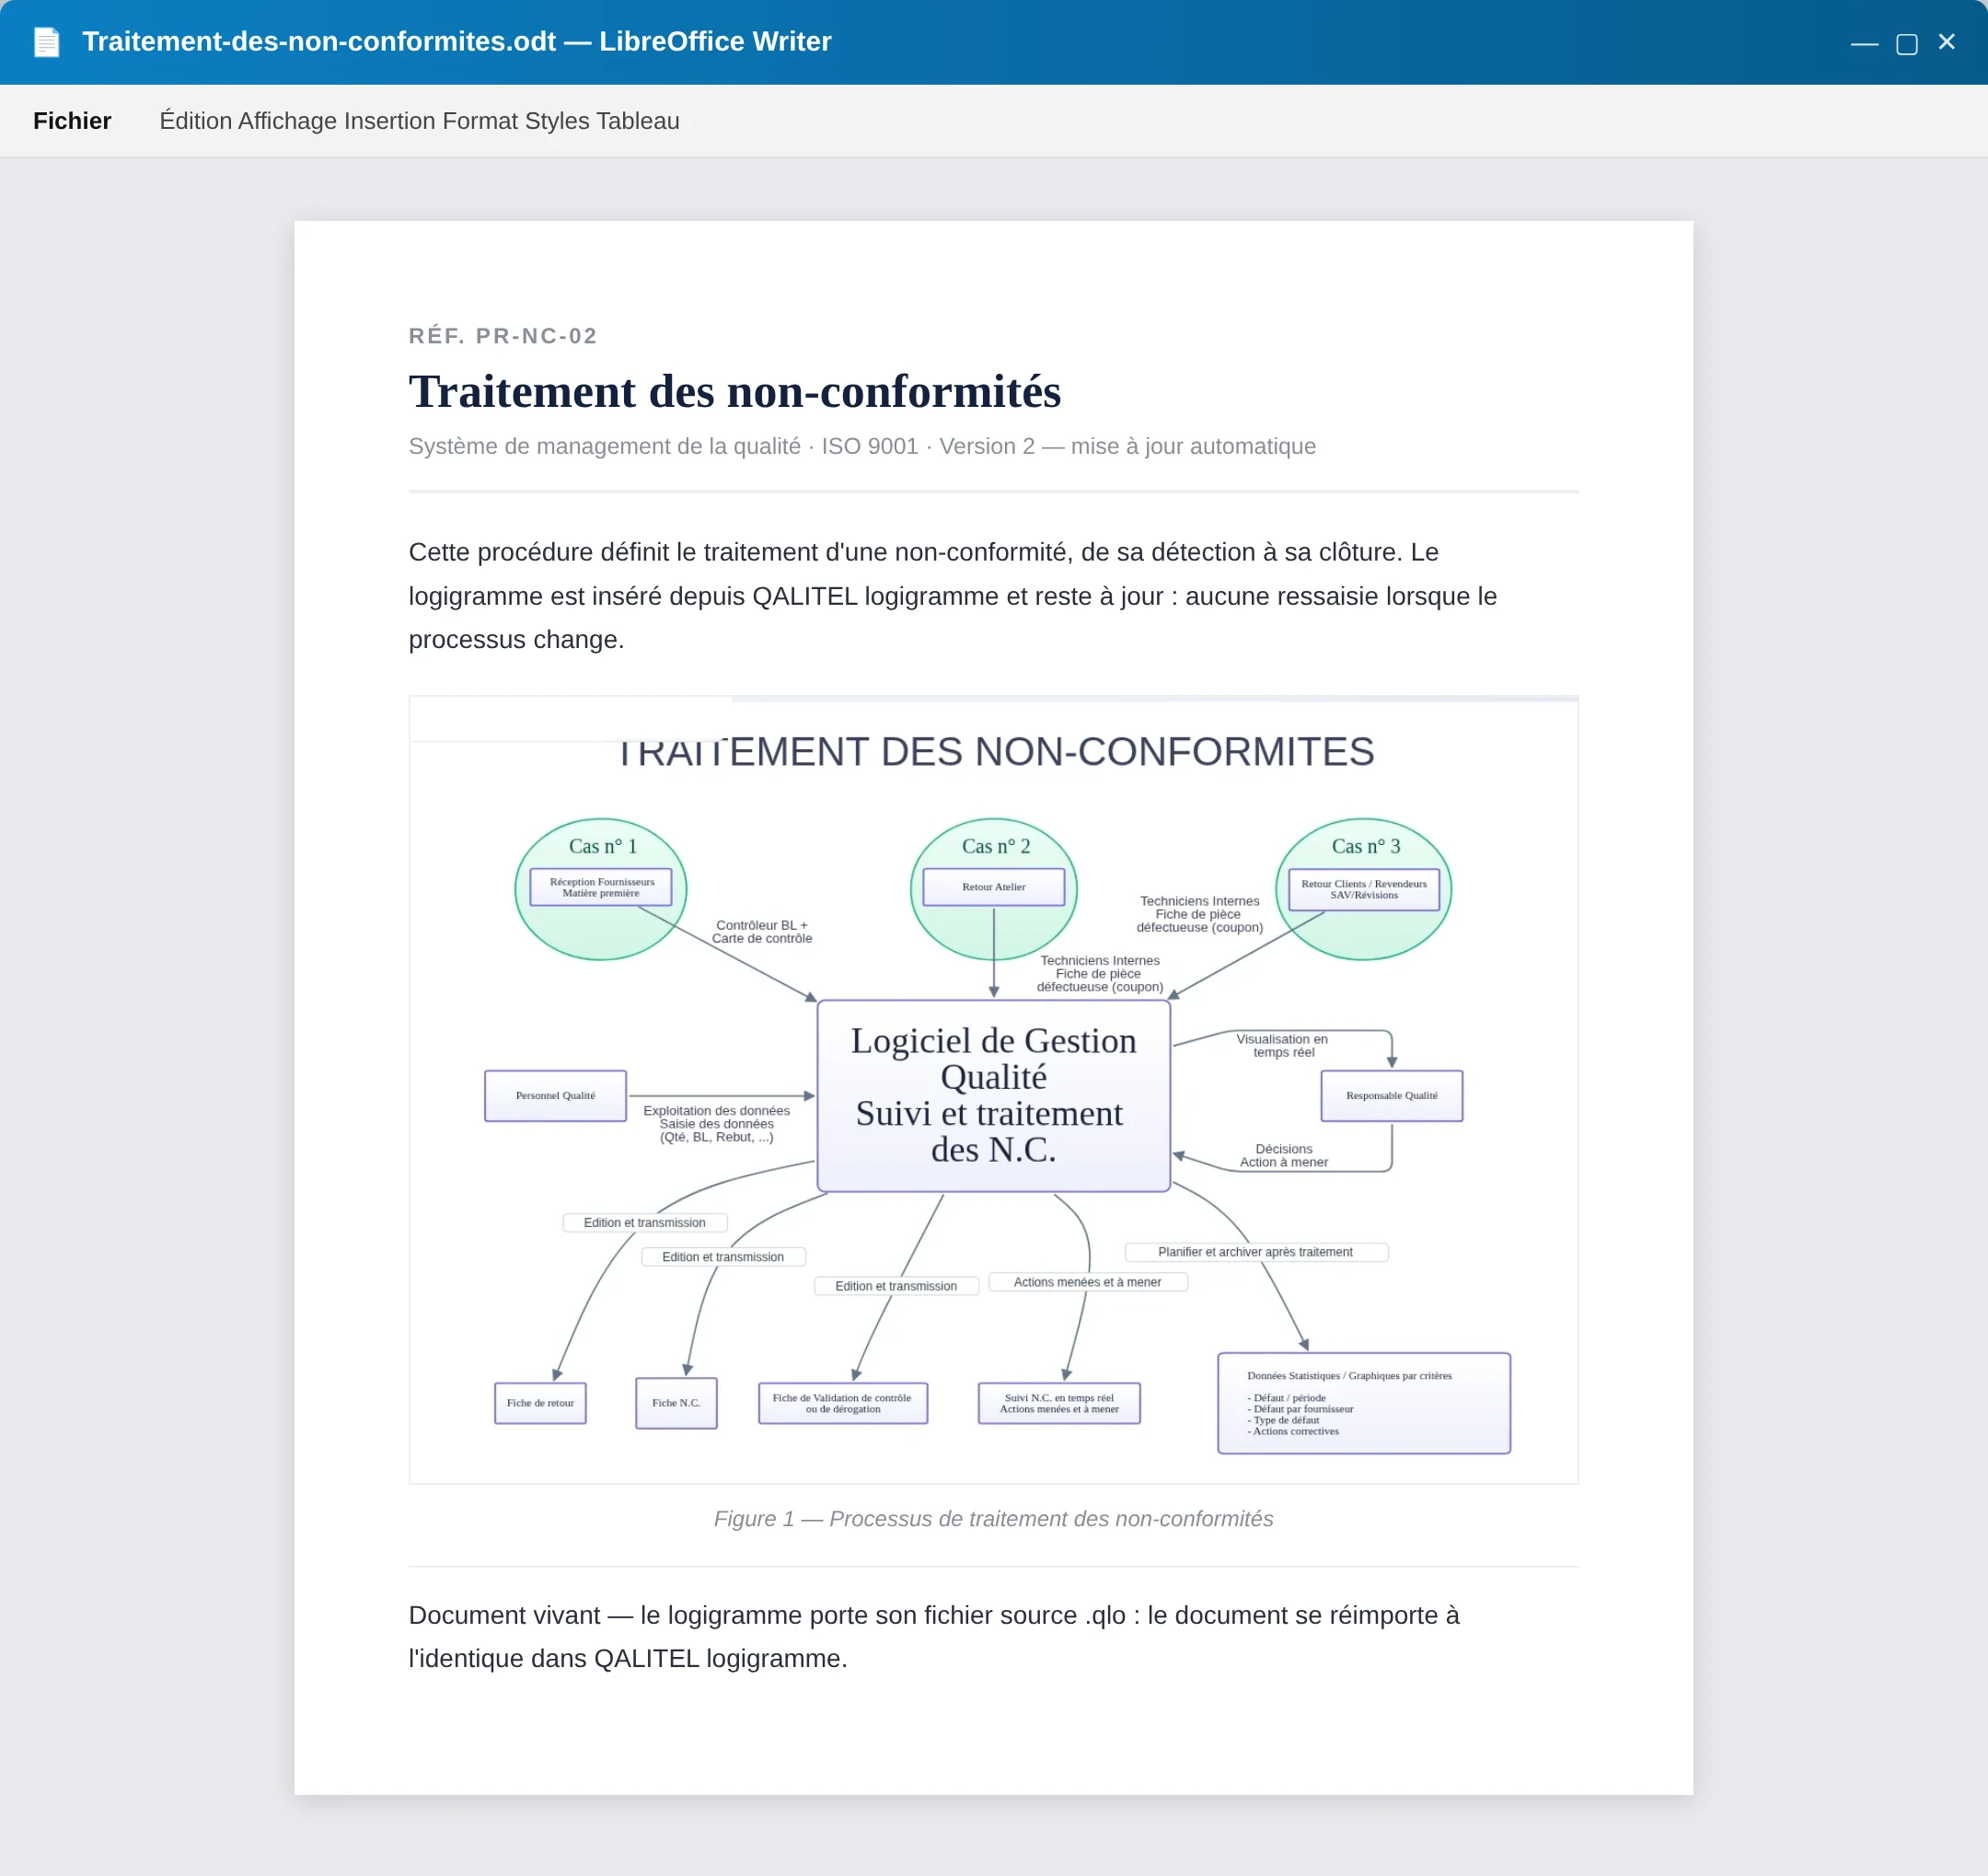
Task: Click the Suivi N.C. en temps réel box
Action: point(1059,1403)
